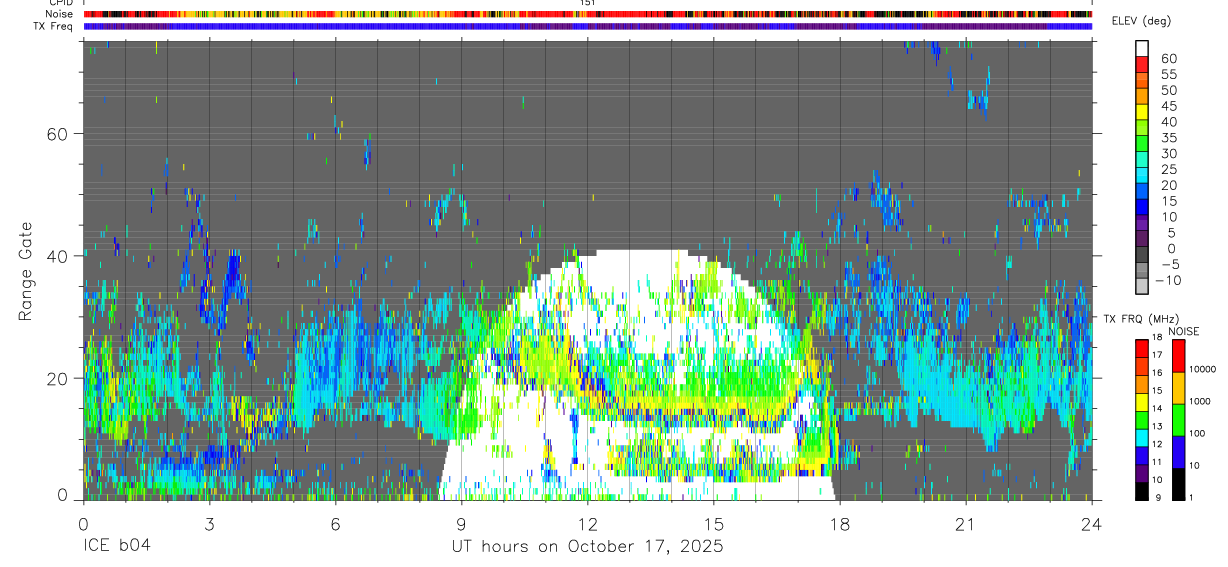
Task: Click the '20' tick label on the Range Gate axis
Action: (57, 378)
